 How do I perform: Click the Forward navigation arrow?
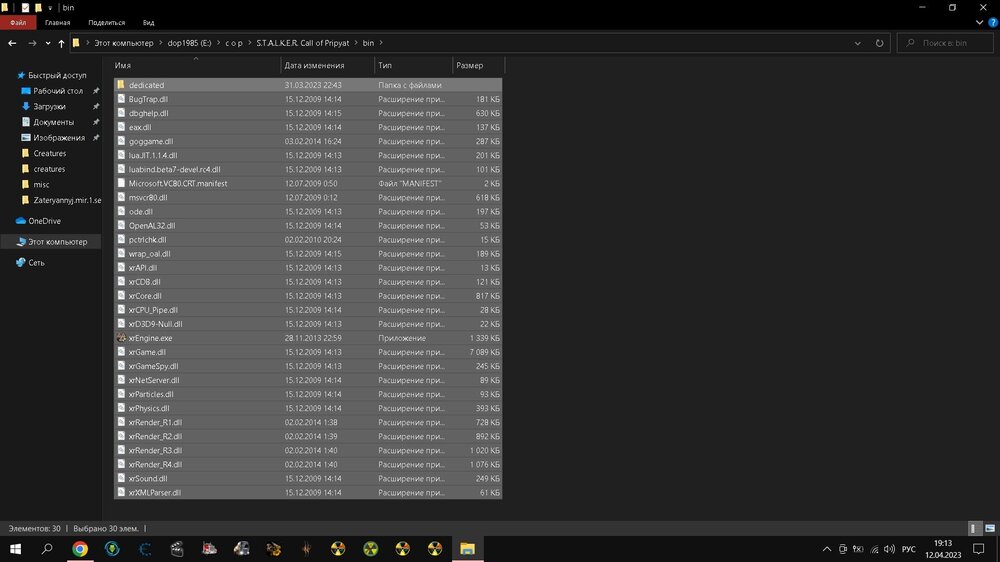(x=32, y=43)
